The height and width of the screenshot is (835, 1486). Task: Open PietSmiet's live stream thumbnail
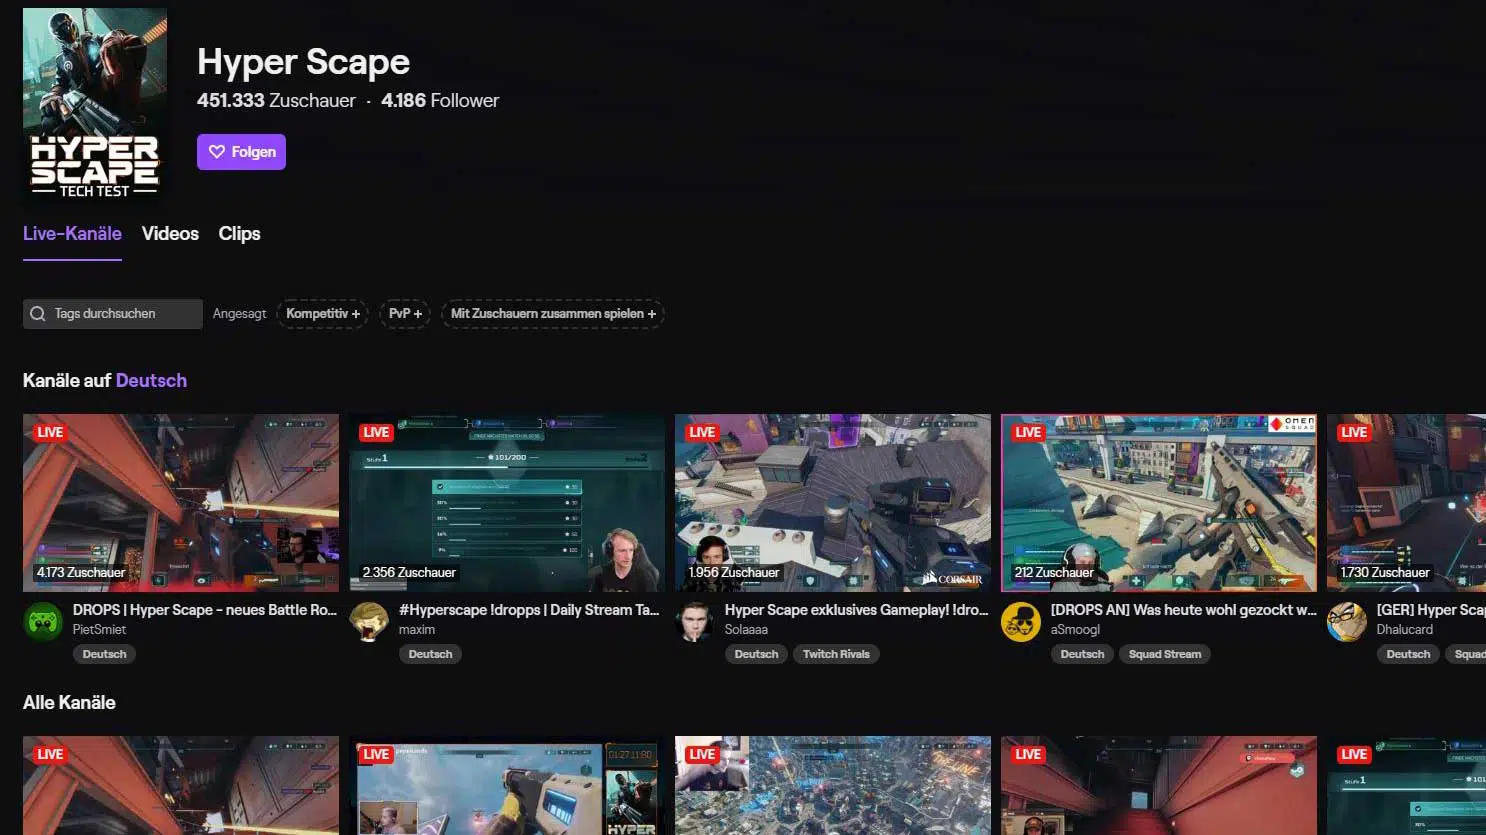click(x=181, y=503)
